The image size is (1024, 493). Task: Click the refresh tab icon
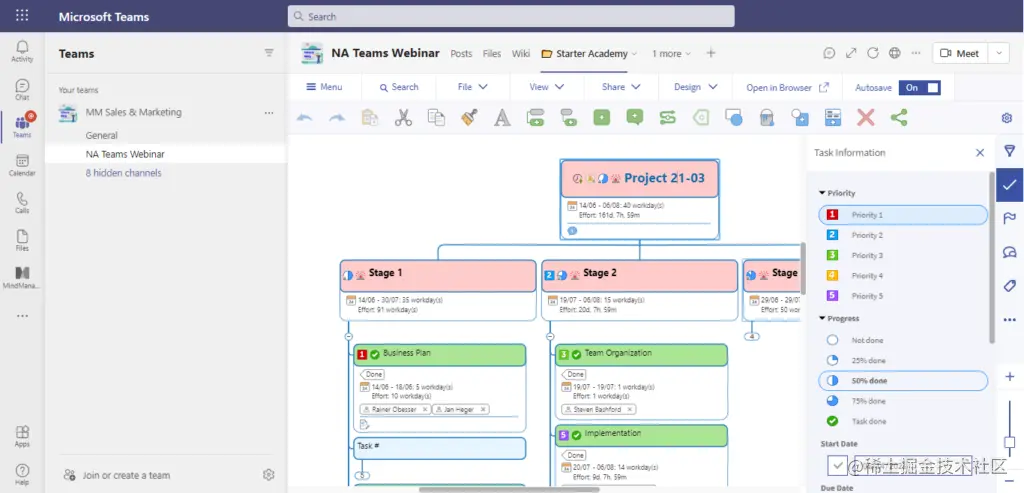point(872,54)
